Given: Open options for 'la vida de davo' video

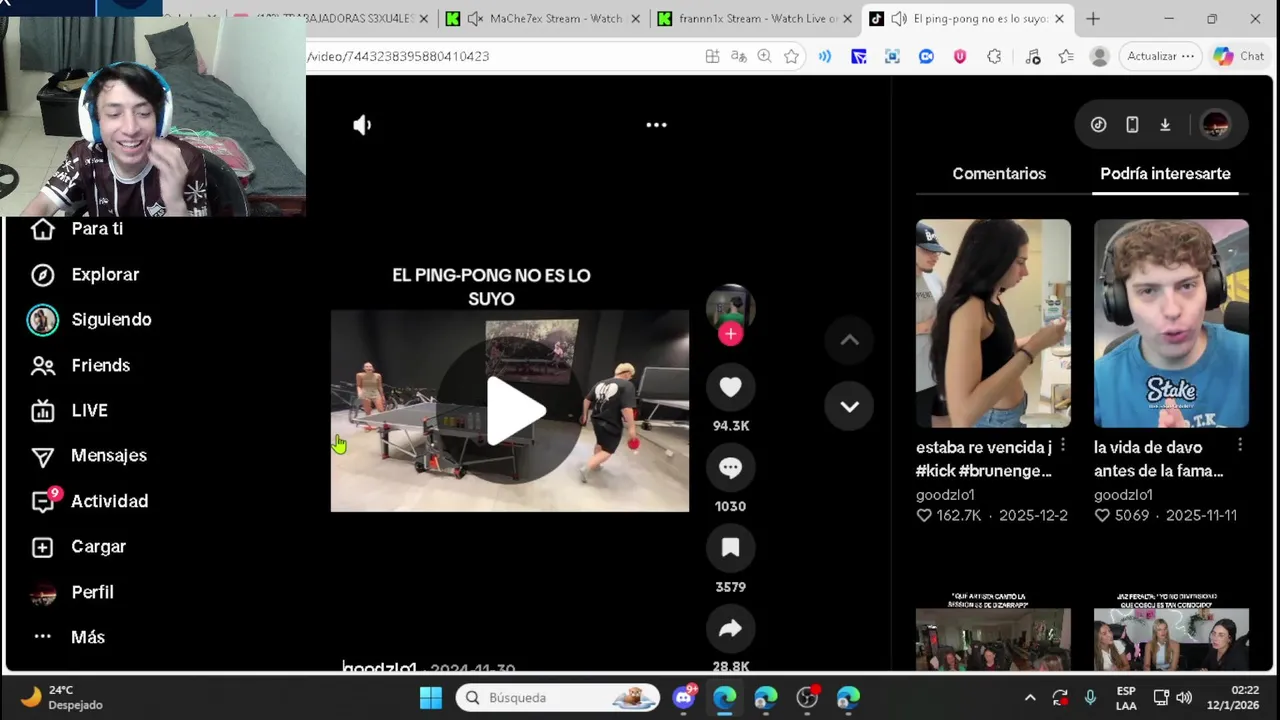Looking at the screenshot, I should pyautogui.click(x=1240, y=445).
